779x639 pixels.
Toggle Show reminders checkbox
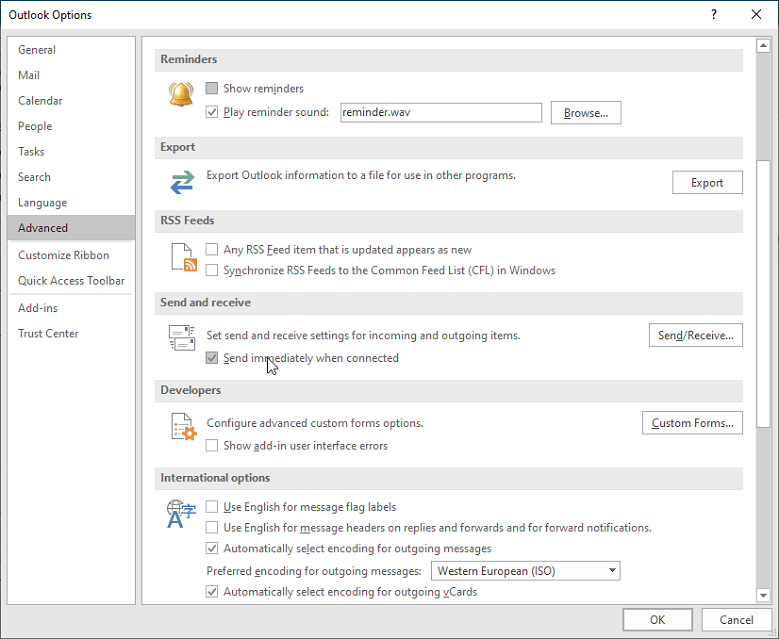coord(212,88)
